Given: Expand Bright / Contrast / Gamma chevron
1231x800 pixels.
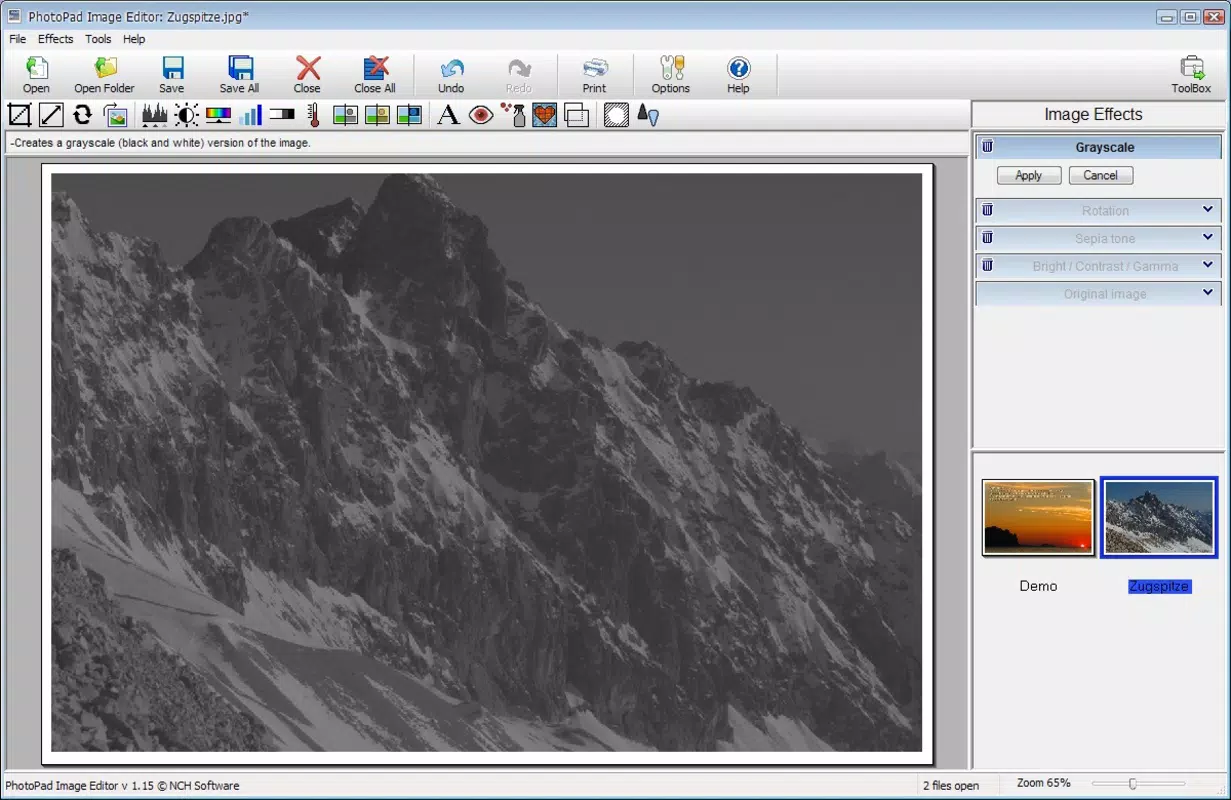Looking at the screenshot, I should [x=1208, y=266].
